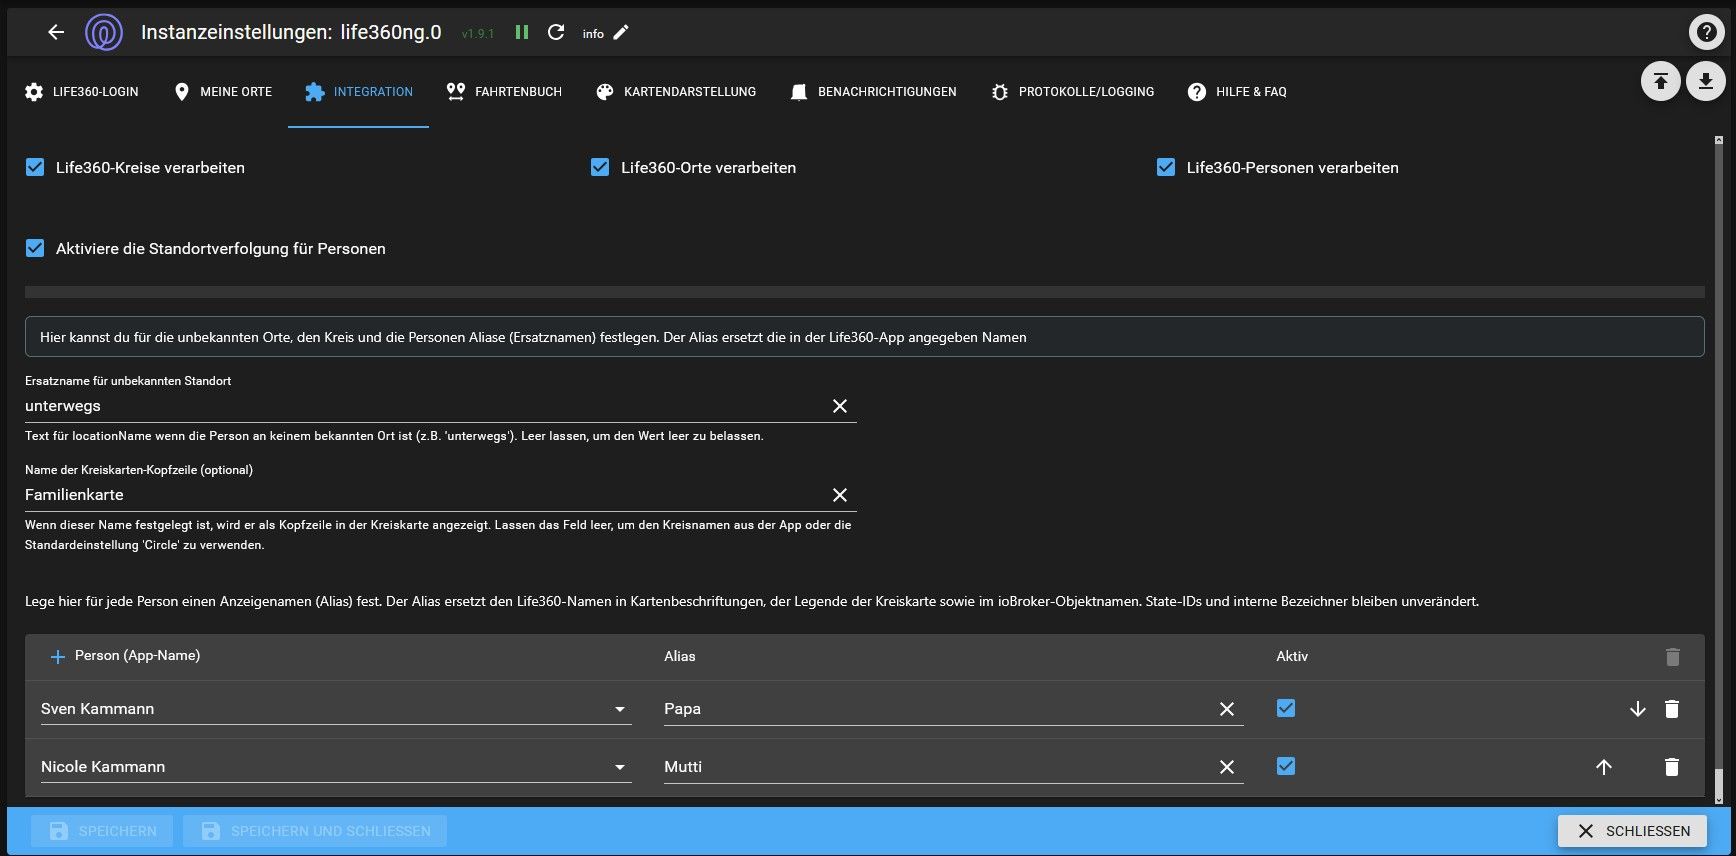Disable Standortverfolgung für Personen
Viewport: 1736px width, 856px height.
[x=35, y=248]
